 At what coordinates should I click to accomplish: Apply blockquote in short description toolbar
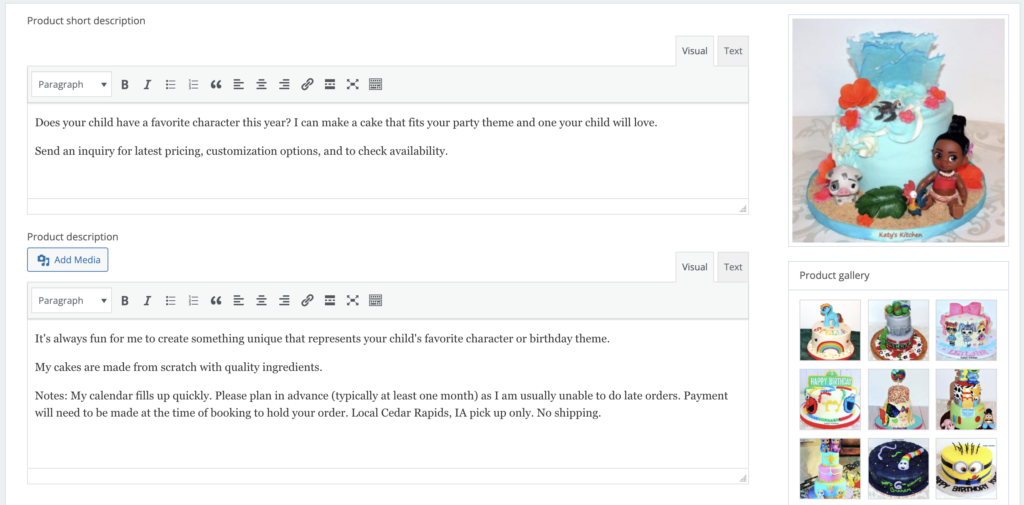pos(216,85)
